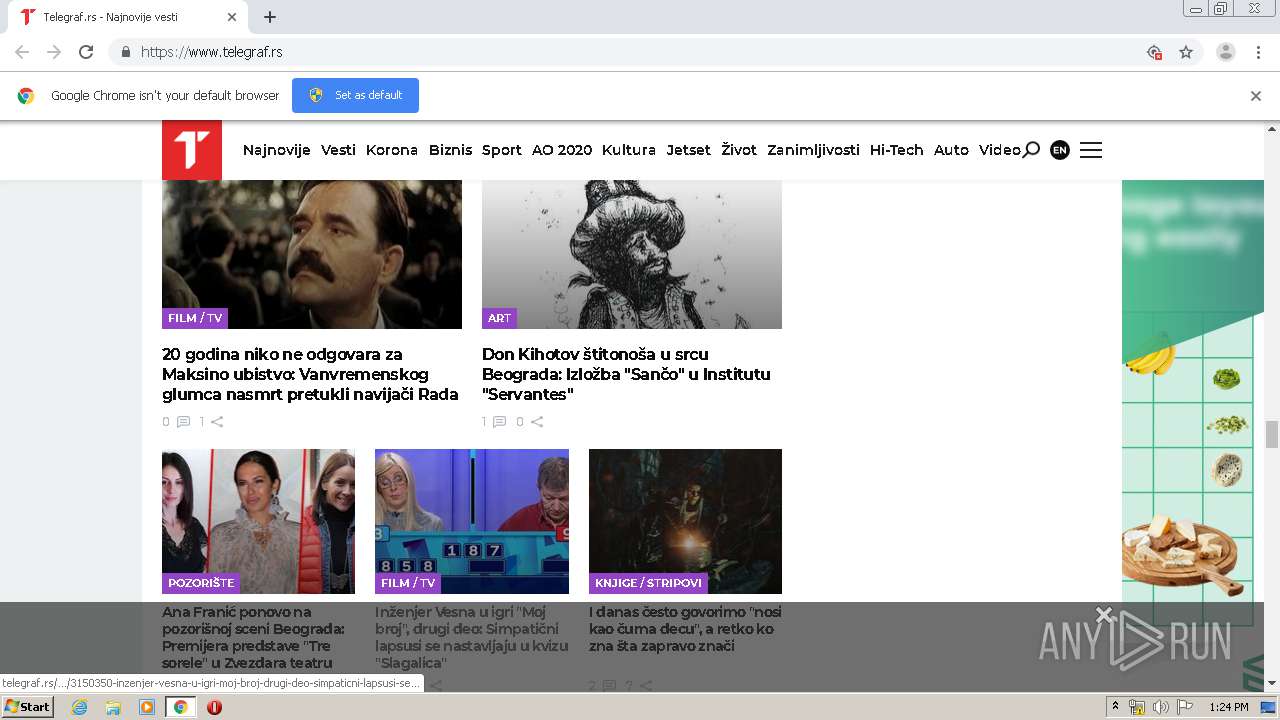Open the Jetset section

click(x=689, y=150)
